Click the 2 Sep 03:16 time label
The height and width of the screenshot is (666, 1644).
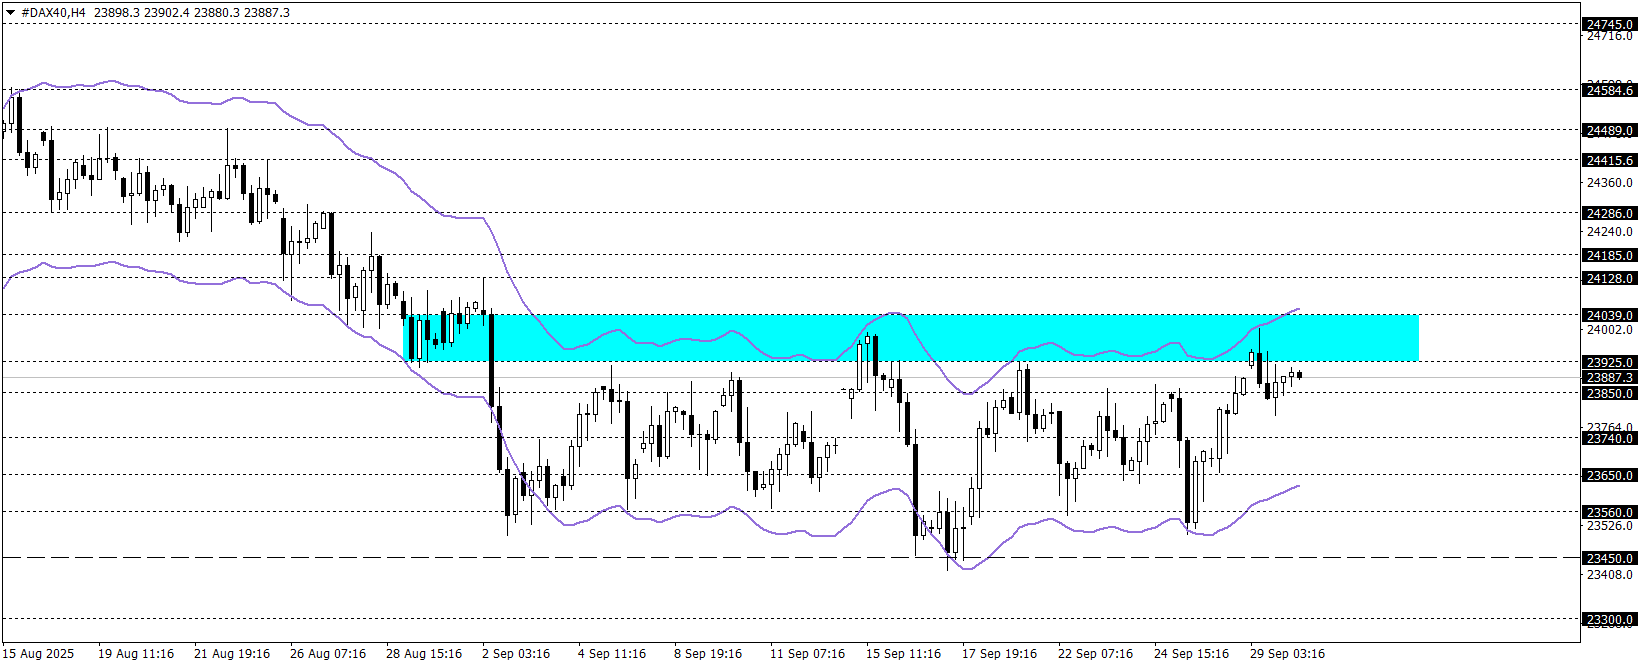pos(516,654)
